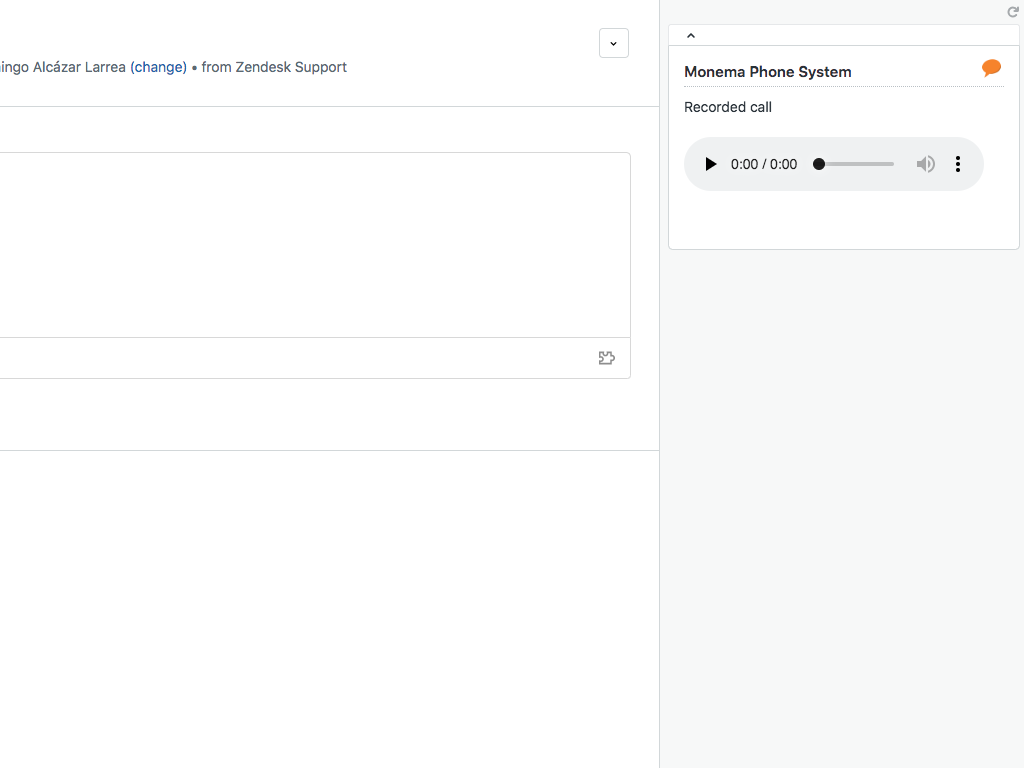Click the Recorded call label
This screenshot has height=768, width=1024.
click(728, 107)
